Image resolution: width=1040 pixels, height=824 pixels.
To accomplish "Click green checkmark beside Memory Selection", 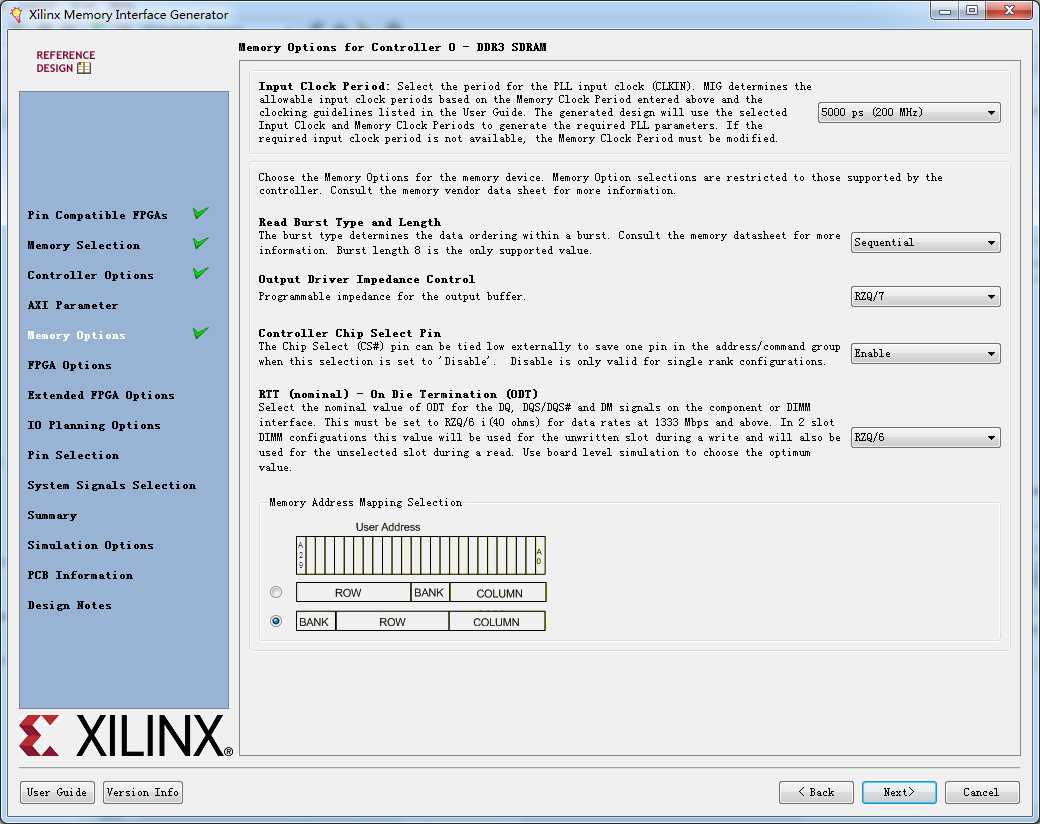I will click(x=200, y=243).
